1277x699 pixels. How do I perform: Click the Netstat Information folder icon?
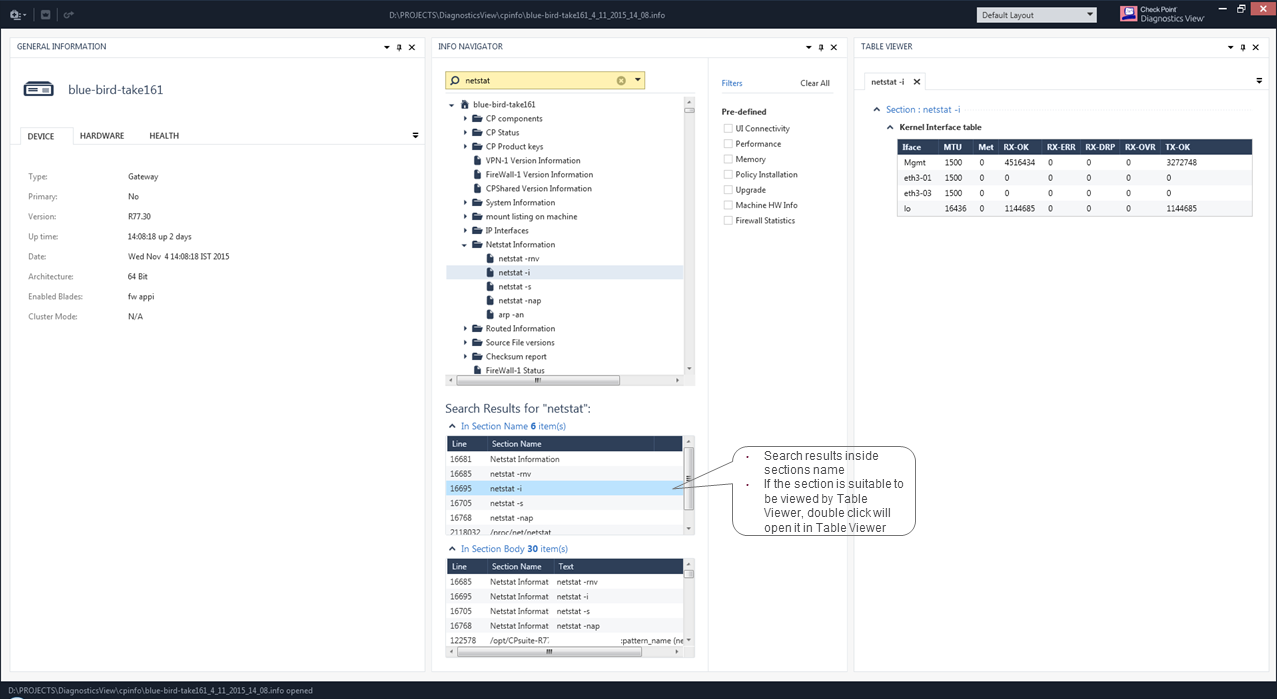479,245
